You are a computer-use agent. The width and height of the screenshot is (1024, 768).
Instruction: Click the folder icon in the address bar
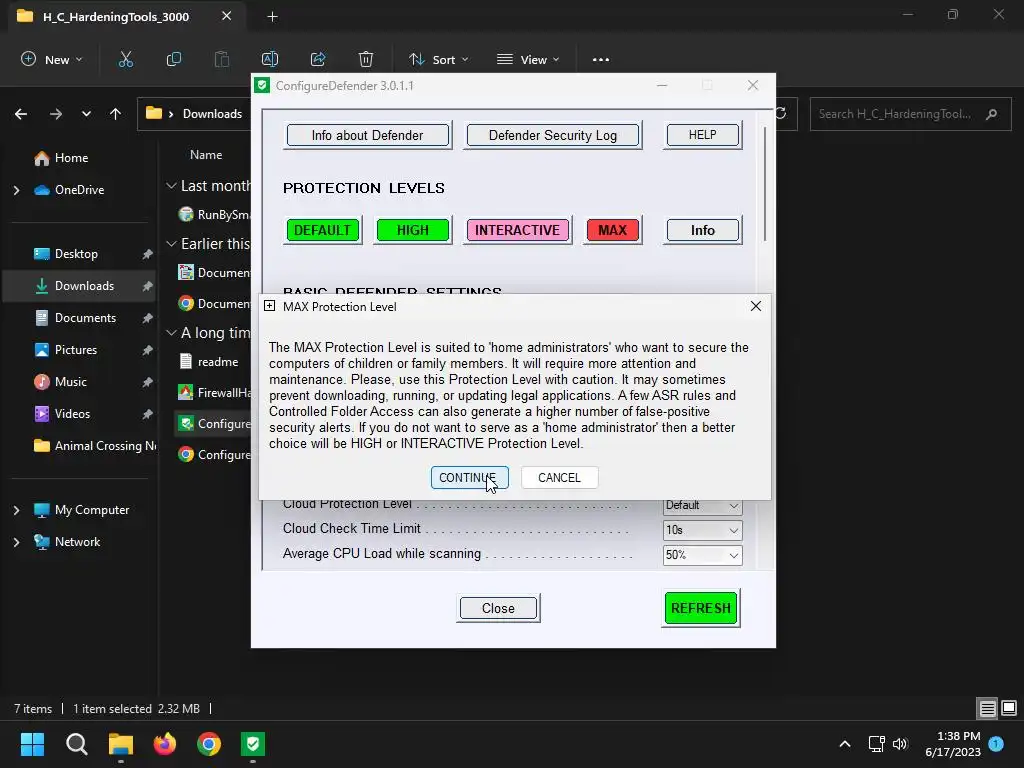[154, 113]
